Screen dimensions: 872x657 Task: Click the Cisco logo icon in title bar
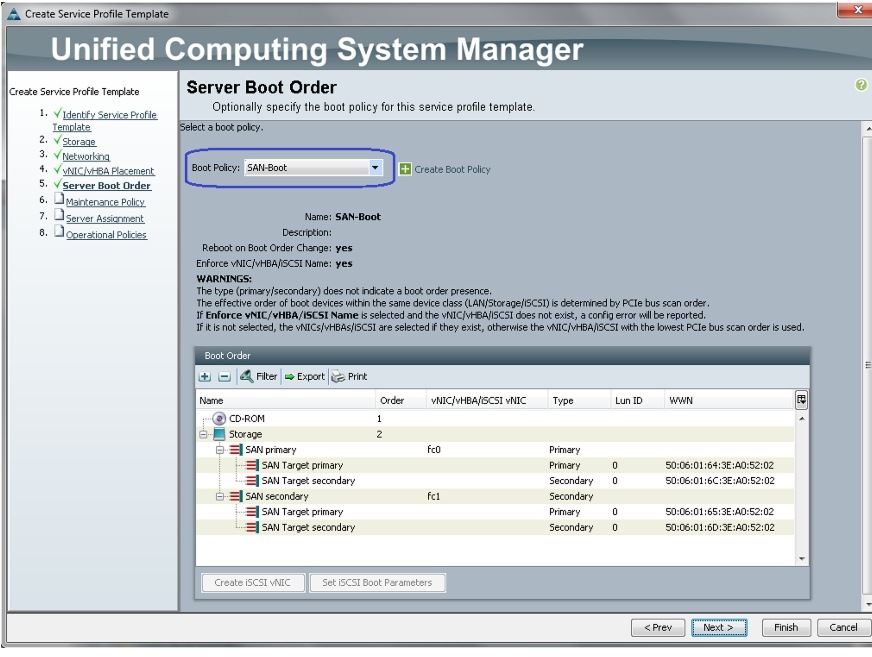click(x=14, y=14)
